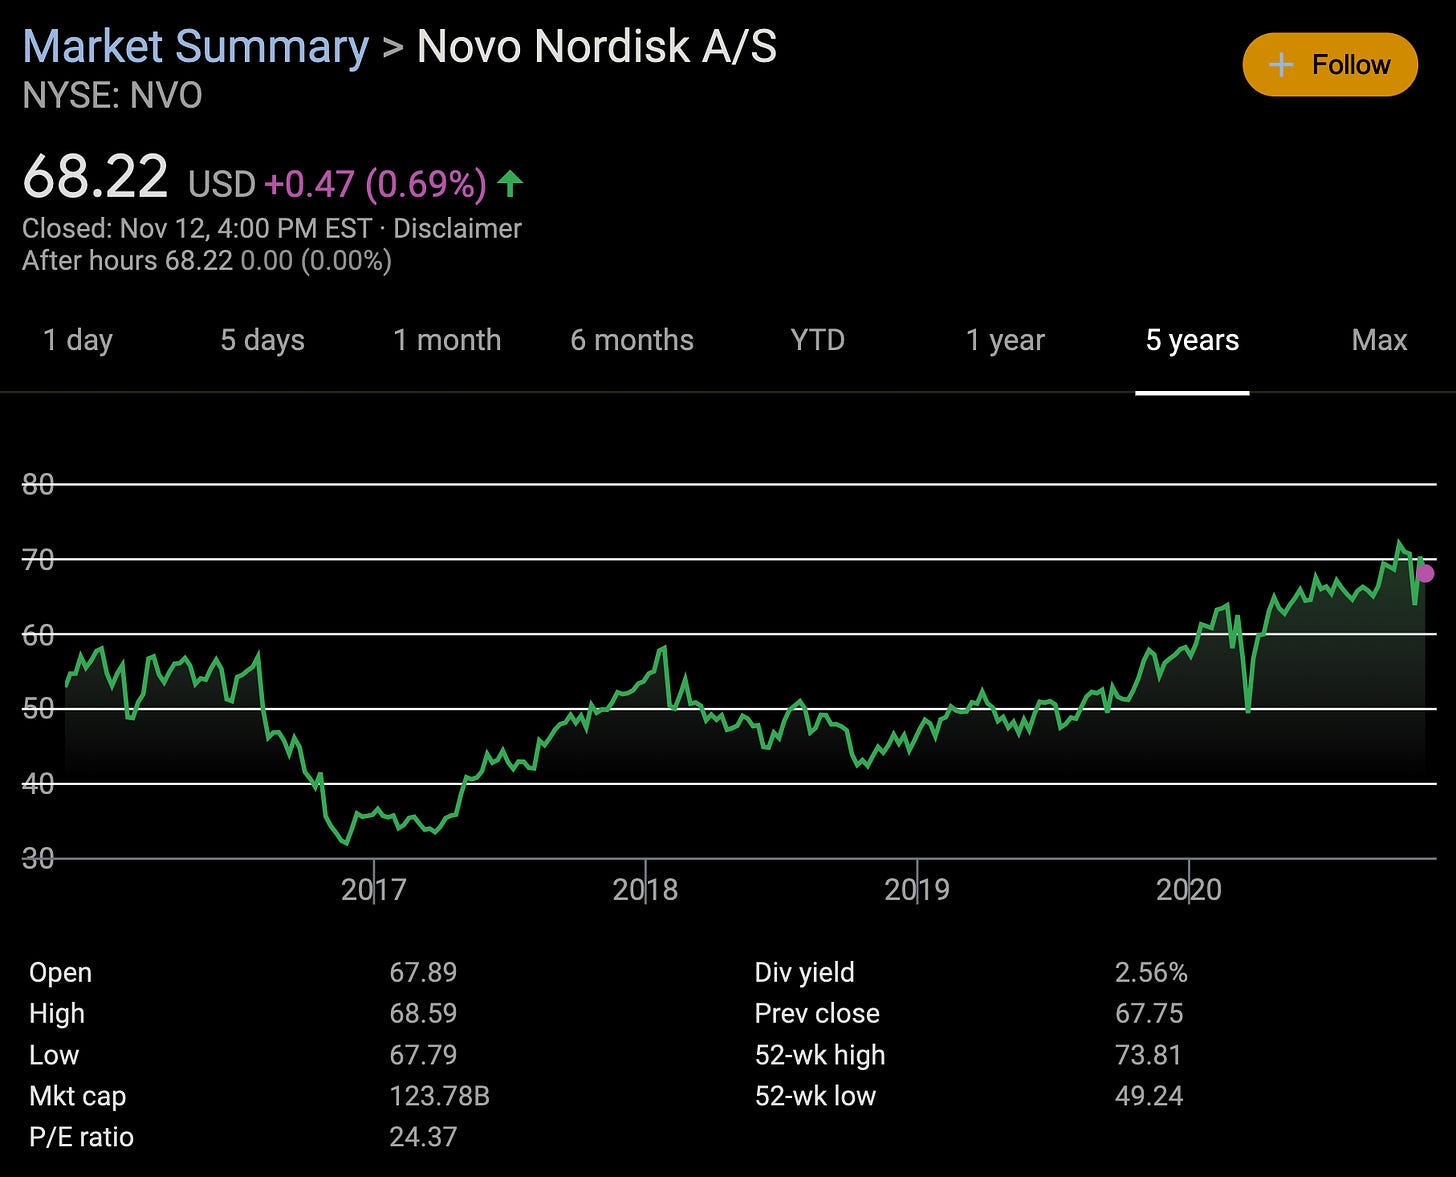
Task: Click the Mkt cap label
Action: [77, 1096]
